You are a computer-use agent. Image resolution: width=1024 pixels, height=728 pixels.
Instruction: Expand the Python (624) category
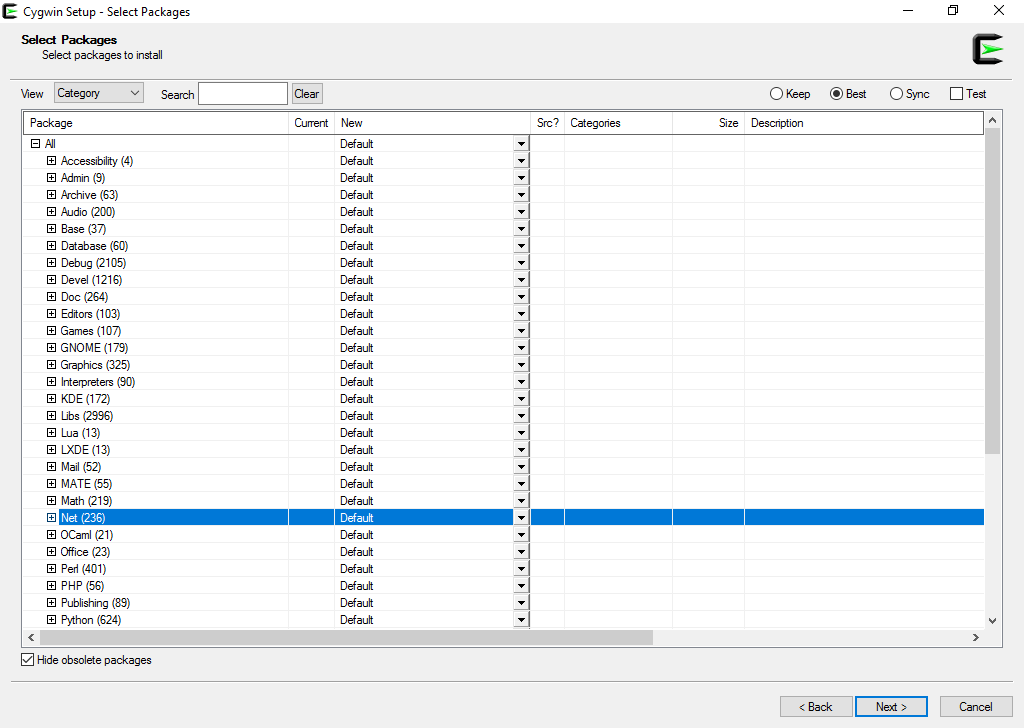pos(52,620)
